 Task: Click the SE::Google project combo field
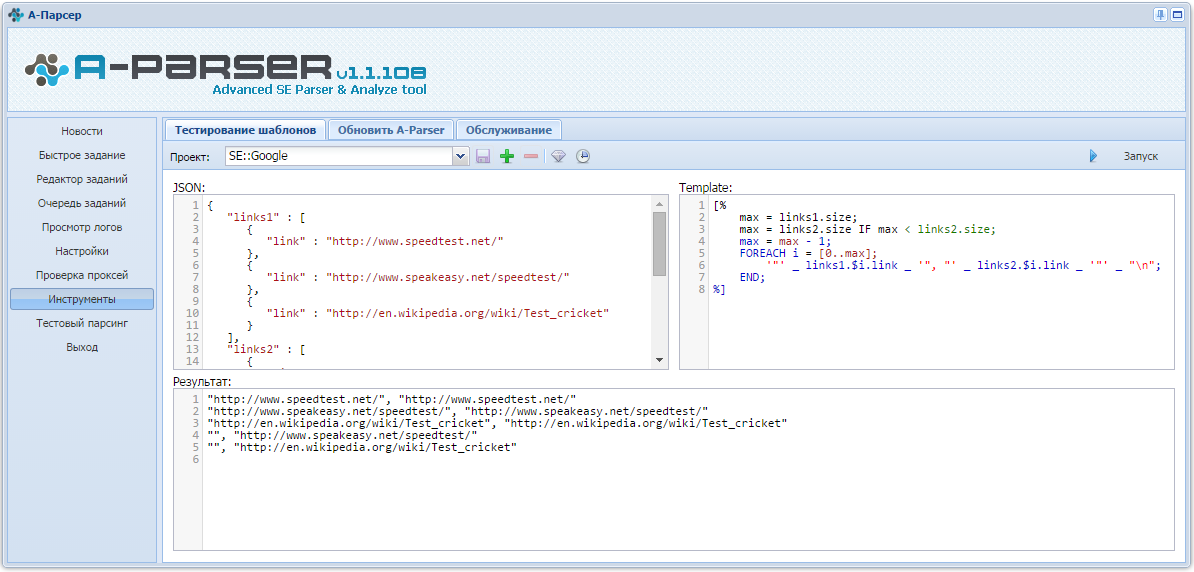(340, 156)
